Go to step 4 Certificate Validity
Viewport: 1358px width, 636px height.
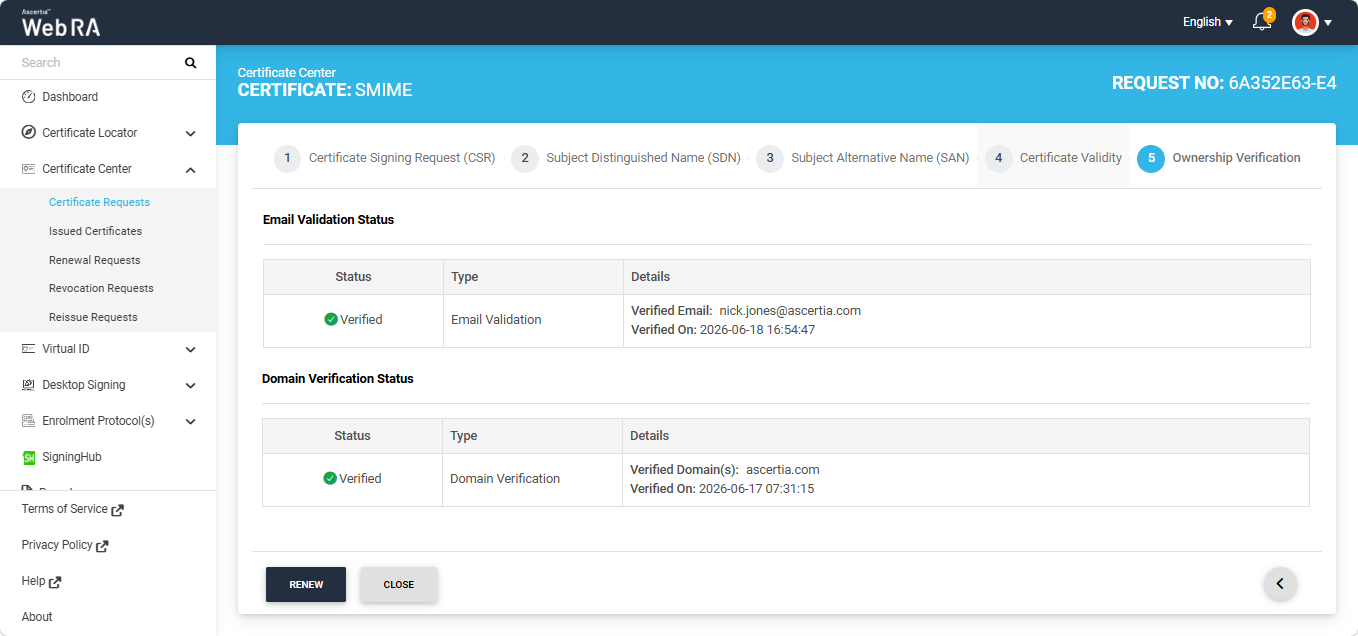coord(1054,158)
